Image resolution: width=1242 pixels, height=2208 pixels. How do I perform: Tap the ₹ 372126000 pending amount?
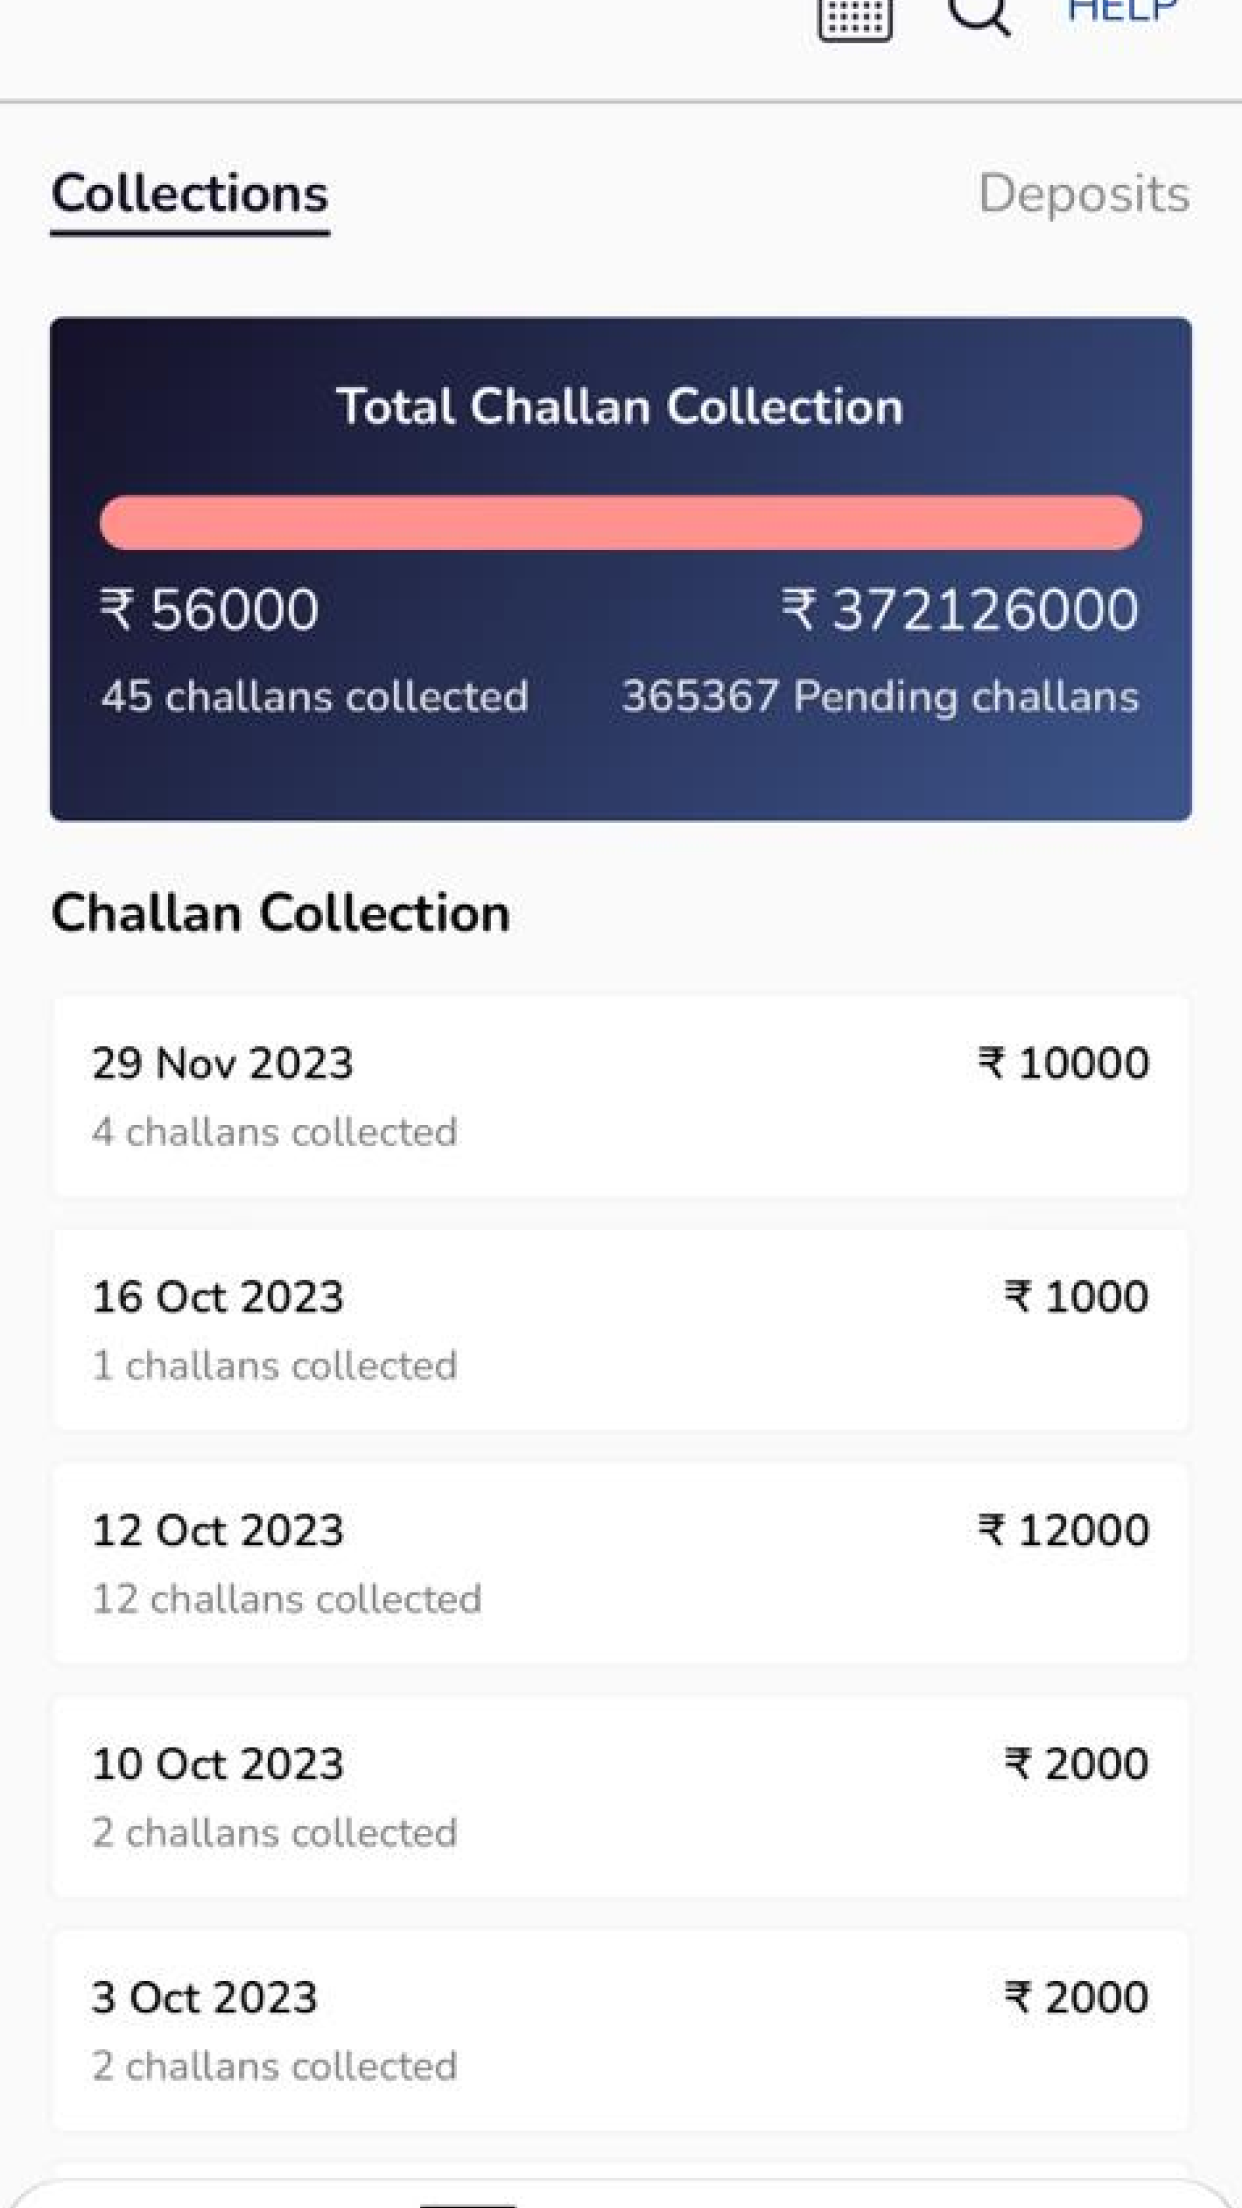tap(960, 609)
